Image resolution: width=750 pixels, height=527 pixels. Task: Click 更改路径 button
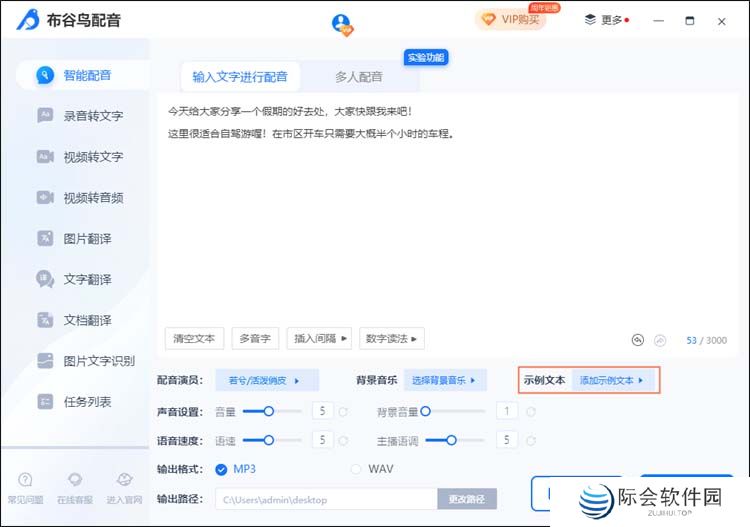point(466,499)
